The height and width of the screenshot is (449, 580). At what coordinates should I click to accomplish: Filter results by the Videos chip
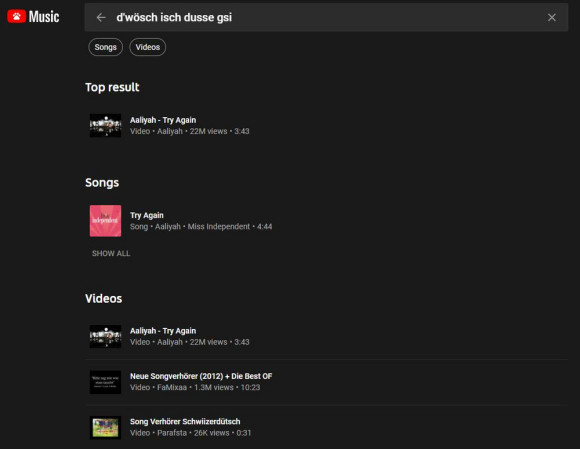[x=148, y=47]
